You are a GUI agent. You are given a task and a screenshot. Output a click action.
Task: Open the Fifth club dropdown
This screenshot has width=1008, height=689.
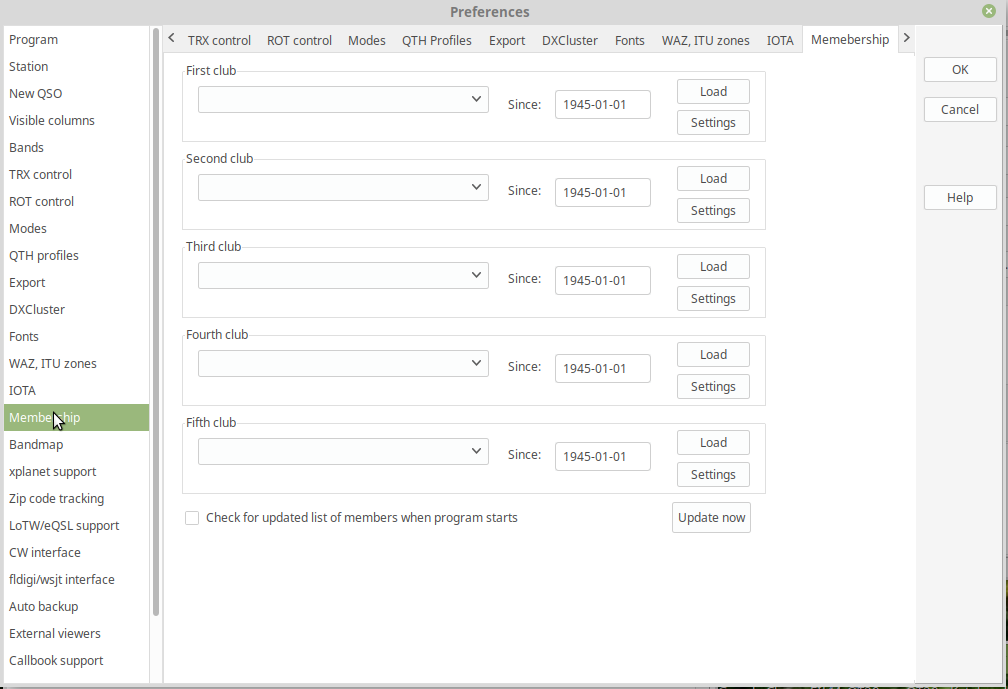343,452
